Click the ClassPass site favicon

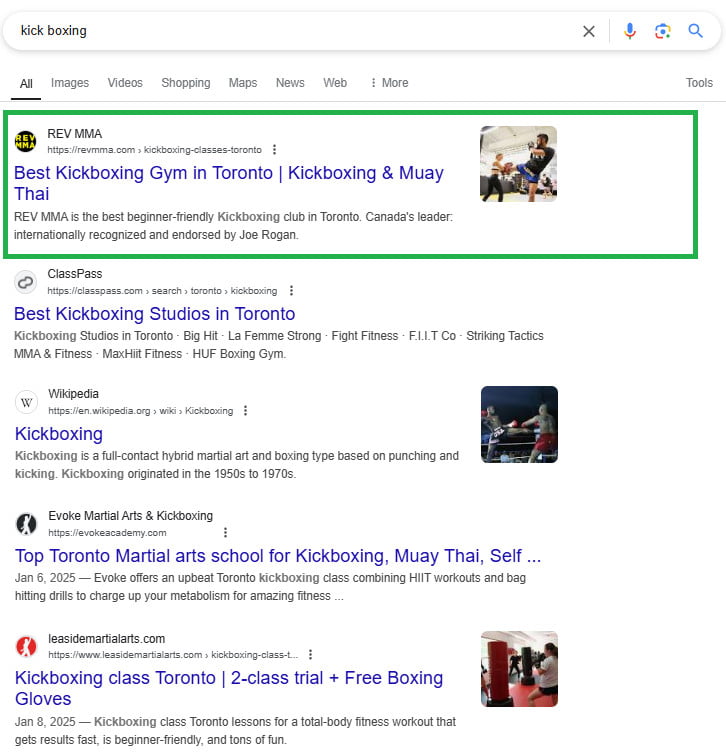[x=25, y=282]
